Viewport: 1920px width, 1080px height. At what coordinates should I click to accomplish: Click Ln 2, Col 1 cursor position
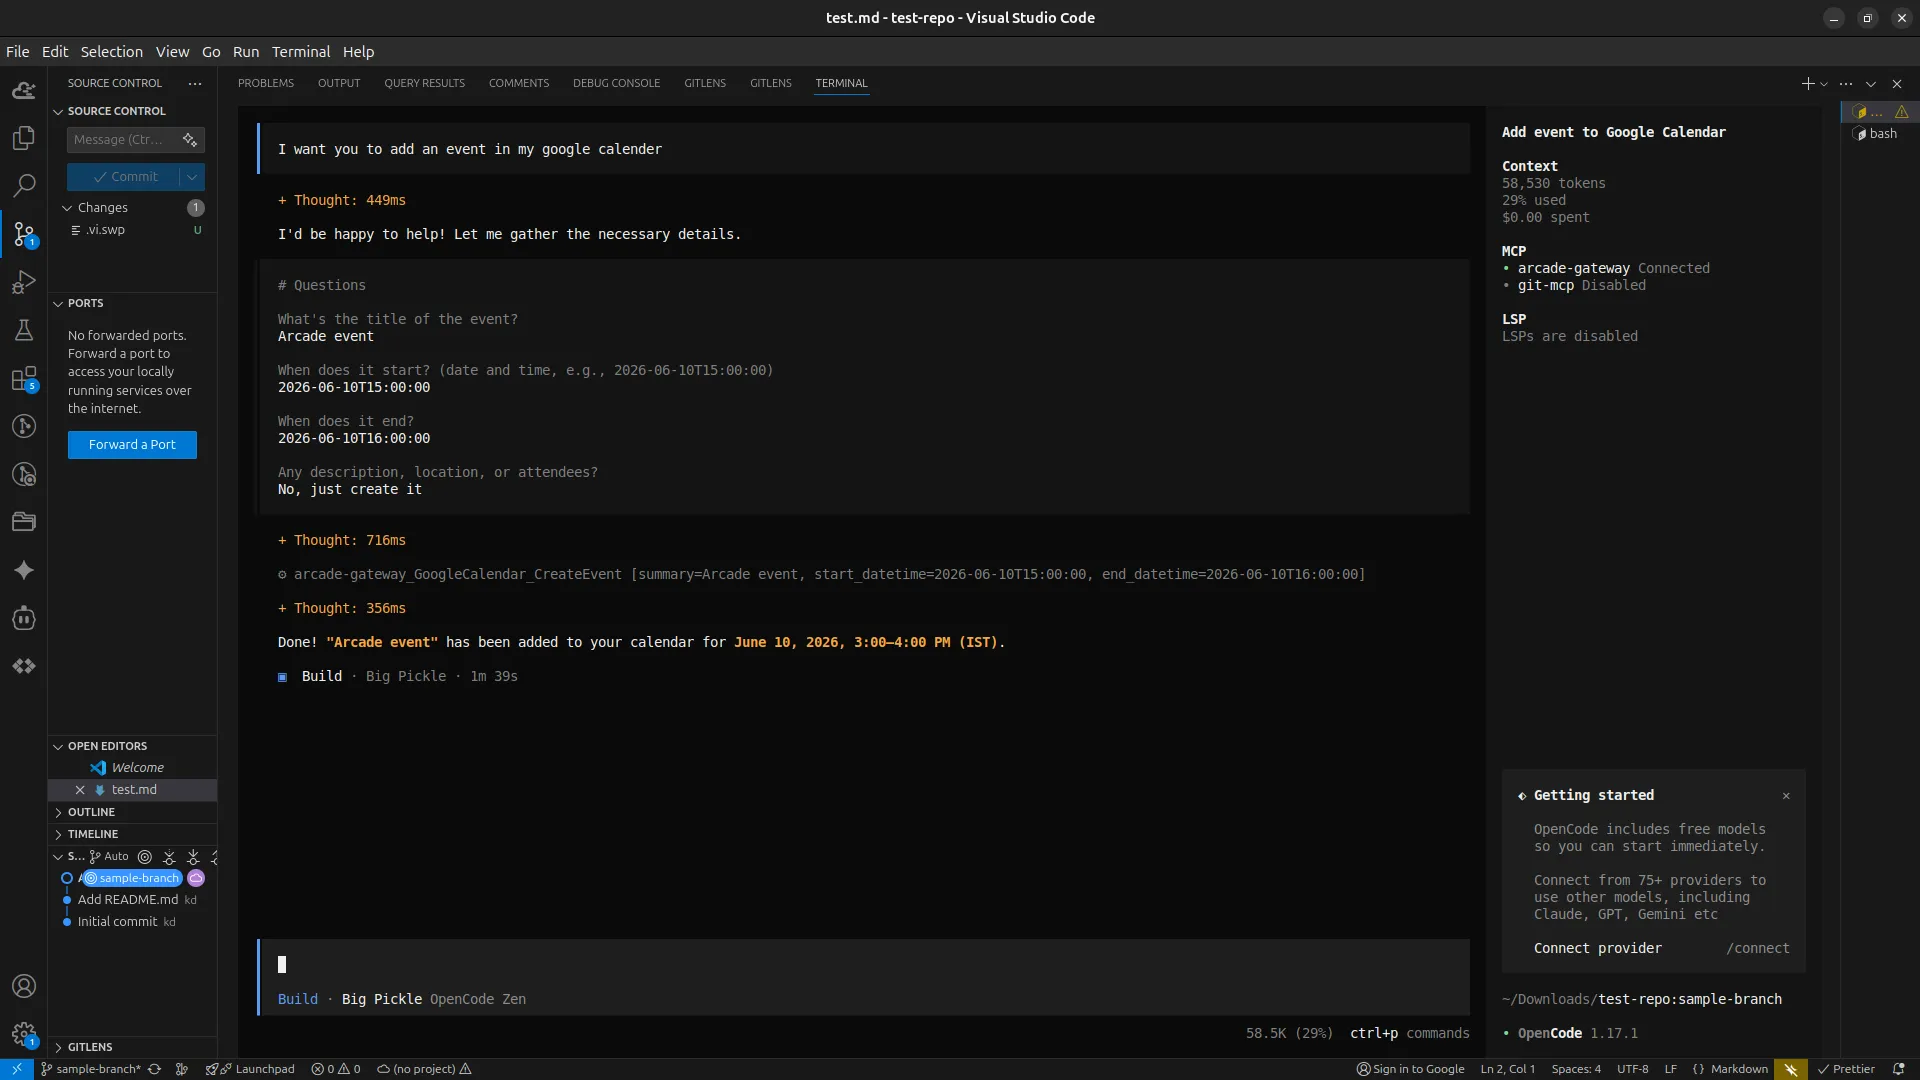click(x=1507, y=1069)
